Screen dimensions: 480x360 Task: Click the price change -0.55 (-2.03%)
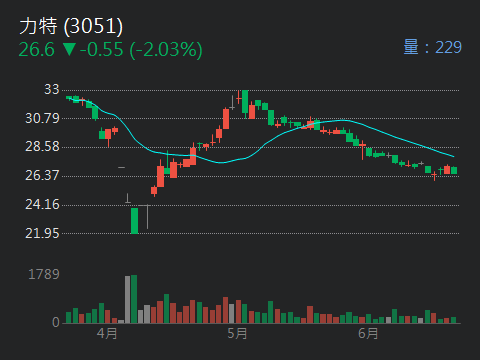pyautogui.click(x=141, y=50)
